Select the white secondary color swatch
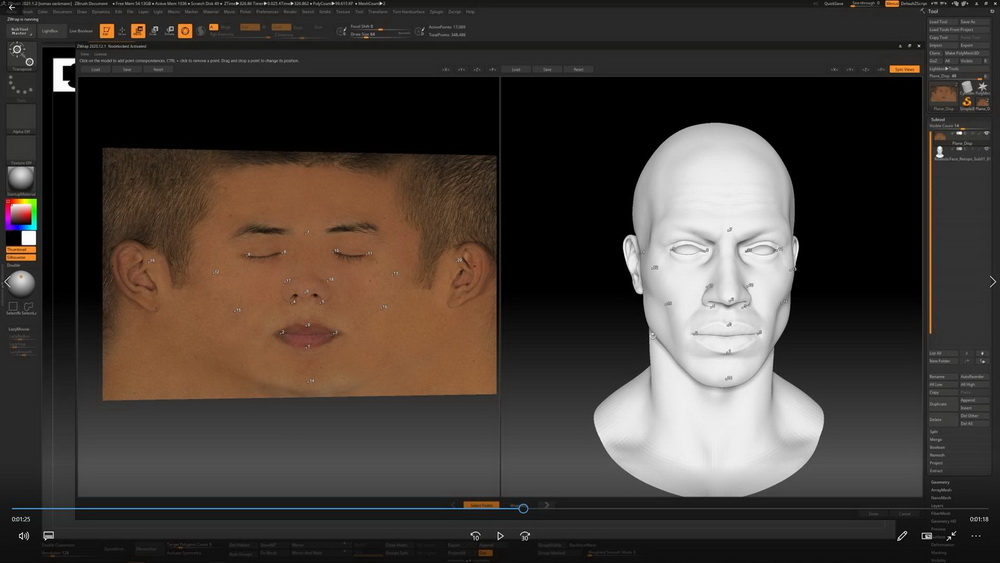Screen dimensions: 1000x563 pos(29,238)
